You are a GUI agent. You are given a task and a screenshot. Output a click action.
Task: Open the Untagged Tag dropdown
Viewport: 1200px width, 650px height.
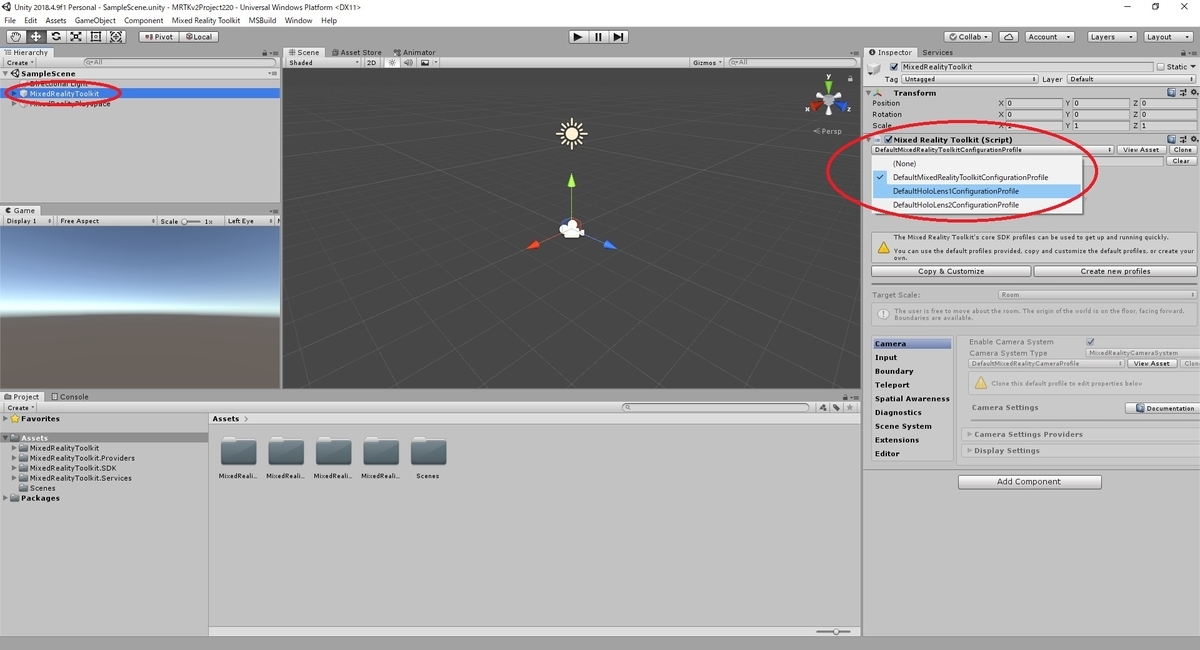[970, 79]
